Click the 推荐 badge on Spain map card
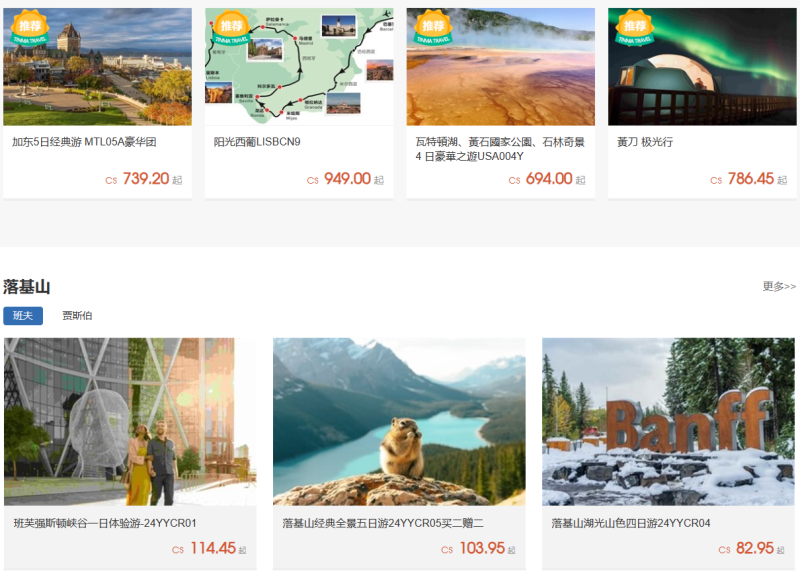The width and height of the screenshot is (800, 581). click(x=232, y=28)
